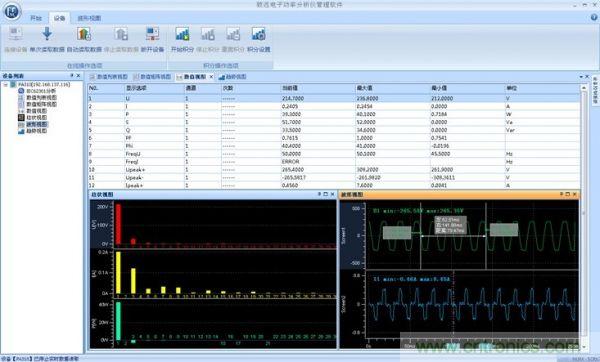
Task: Maximize the waveform view panel
Action: point(568,194)
